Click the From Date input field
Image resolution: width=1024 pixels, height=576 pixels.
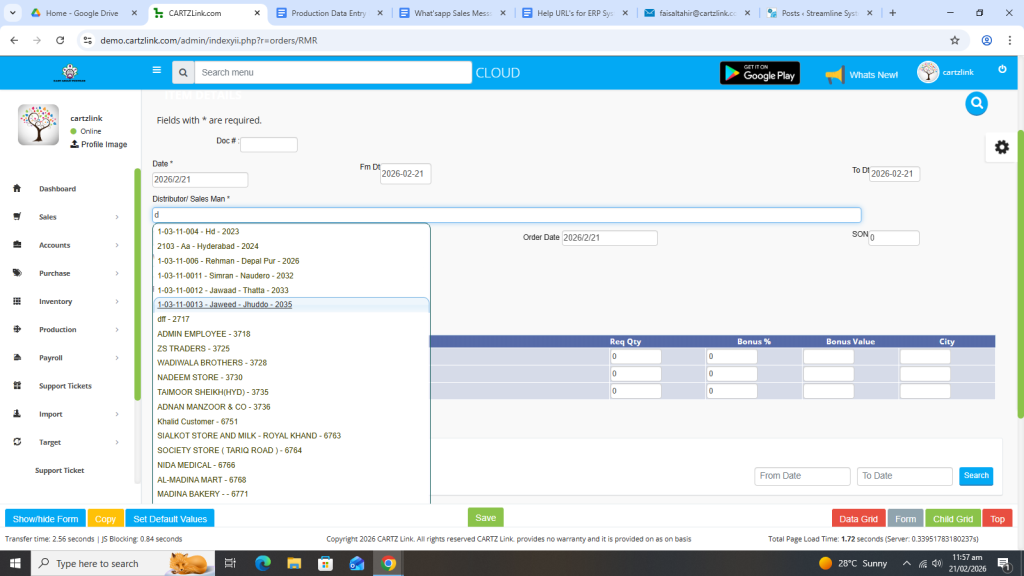(801, 476)
